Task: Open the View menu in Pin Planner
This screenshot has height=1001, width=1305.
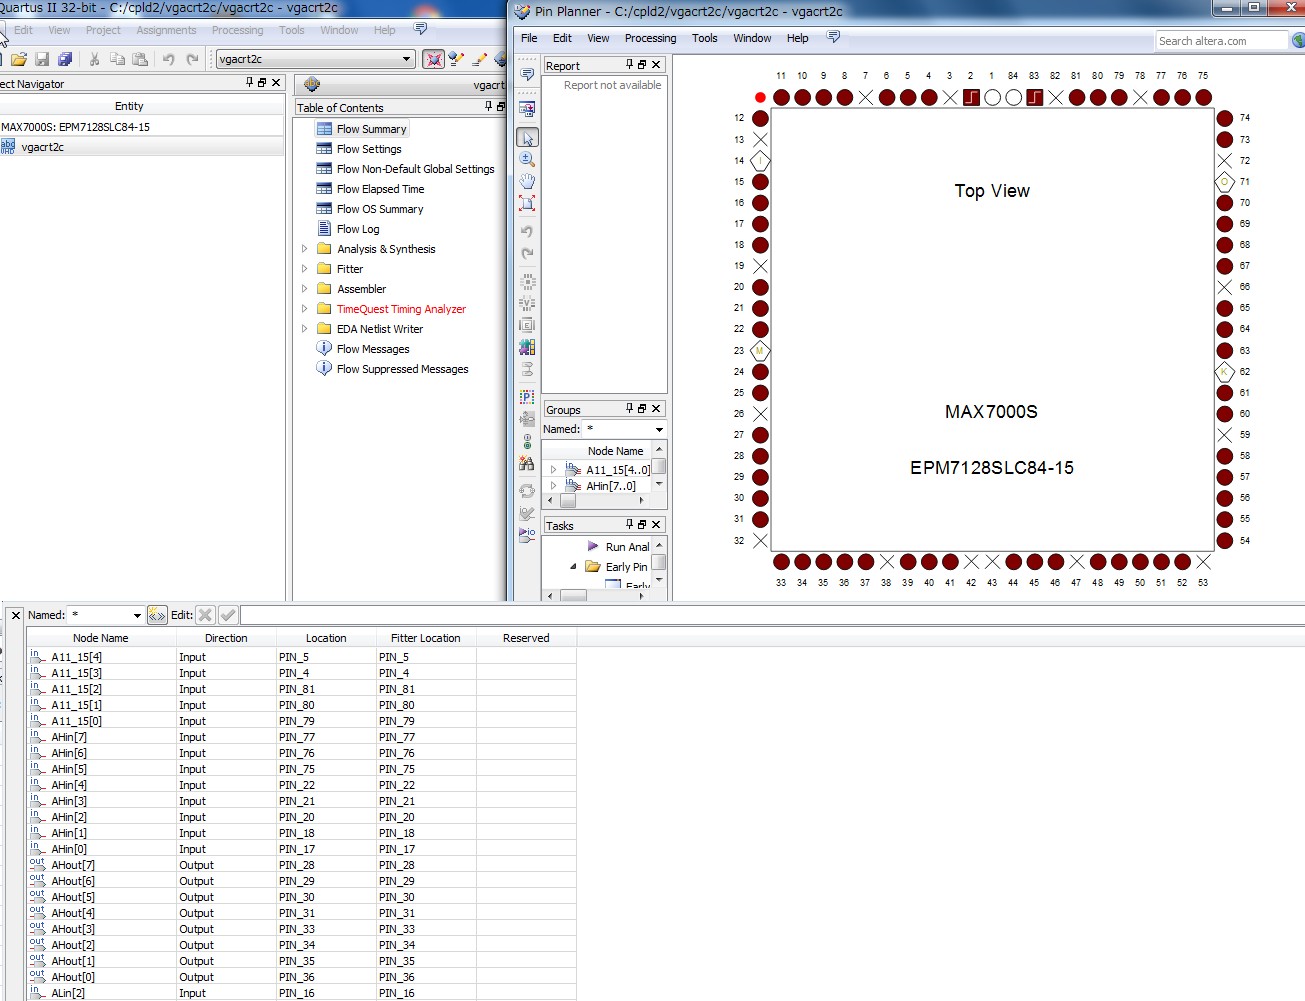Action: [x=598, y=38]
